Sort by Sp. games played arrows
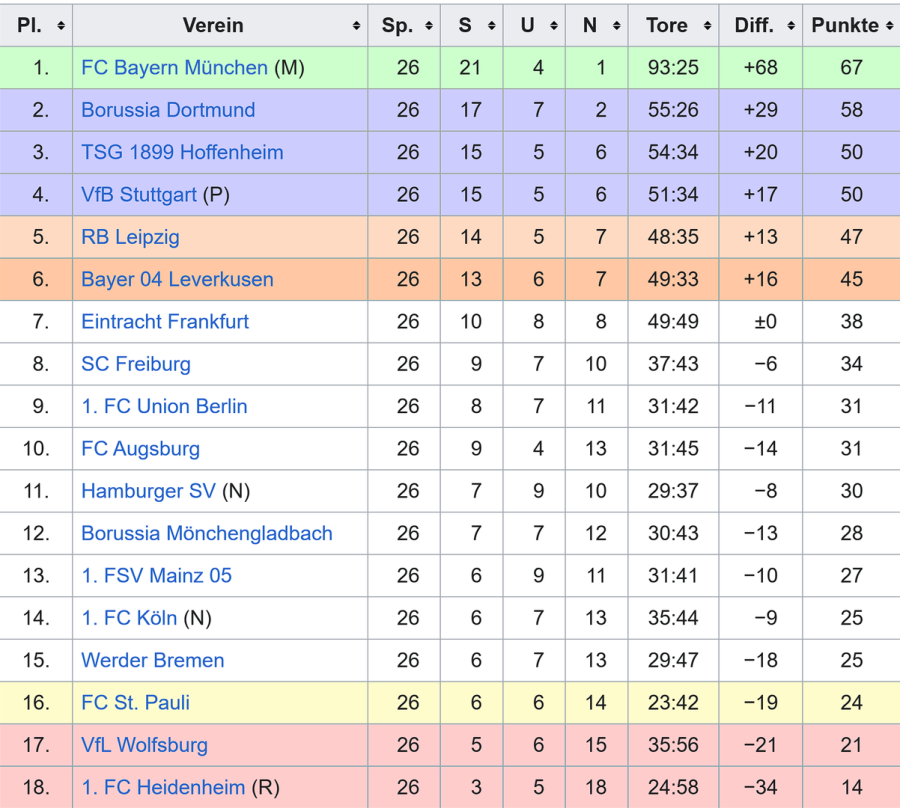This screenshot has height=808, width=900. [x=429, y=26]
